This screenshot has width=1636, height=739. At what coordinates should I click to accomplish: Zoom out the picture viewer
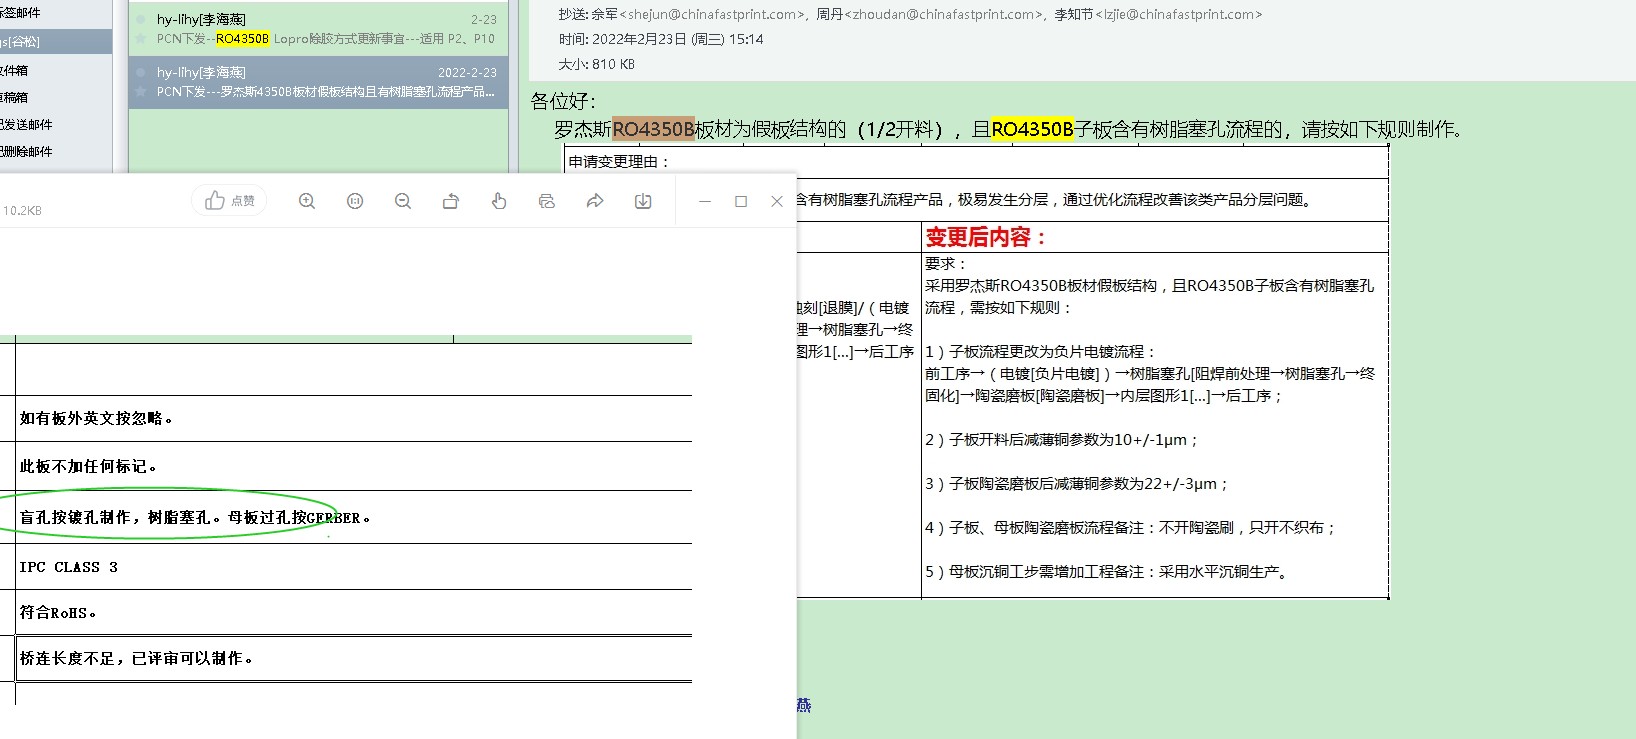click(x=403, y=201)
